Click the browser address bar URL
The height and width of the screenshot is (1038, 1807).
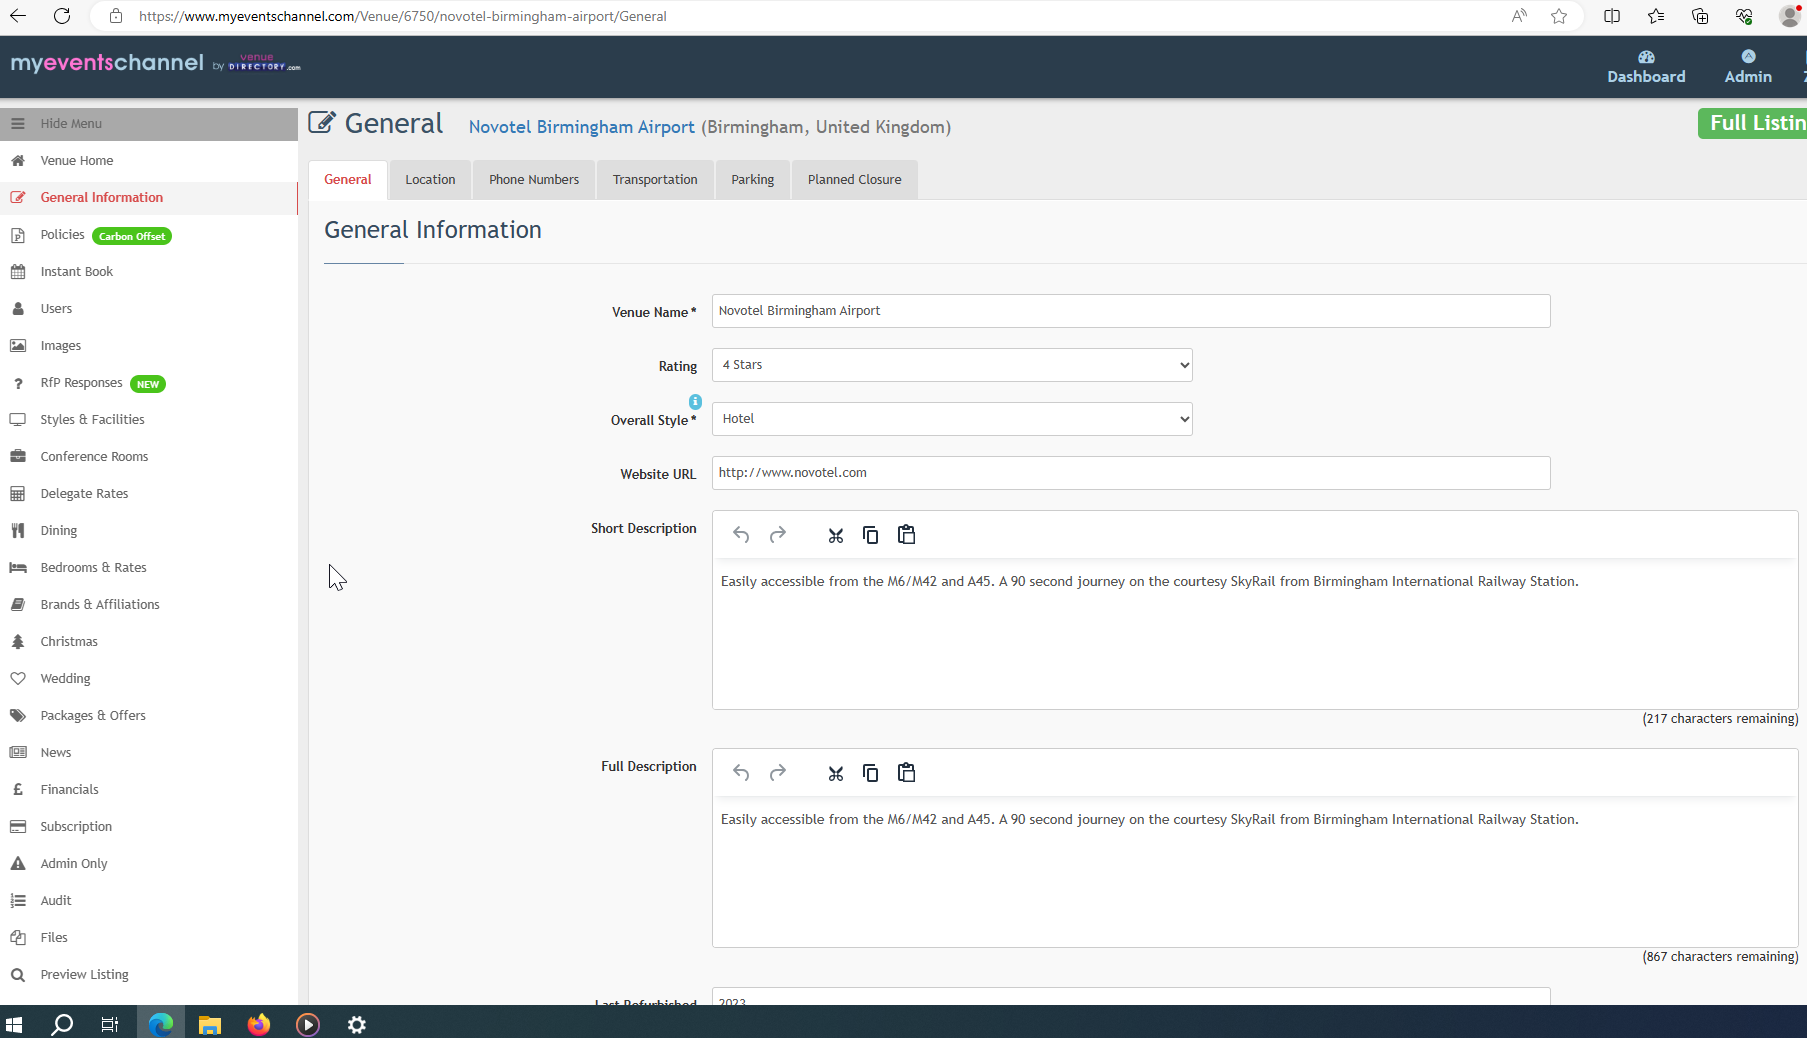tap(403, 16)
